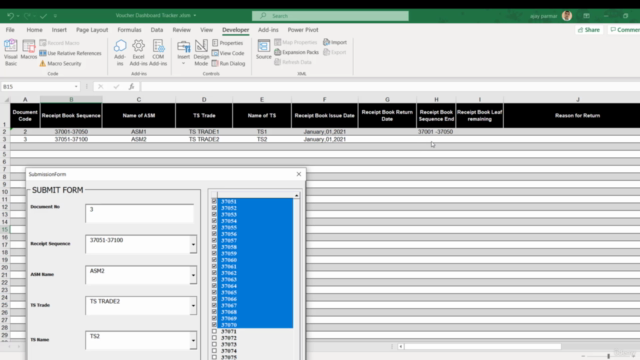Open the Name Box dropdown
The image size is (640, 360).
(x=76, y=87)
